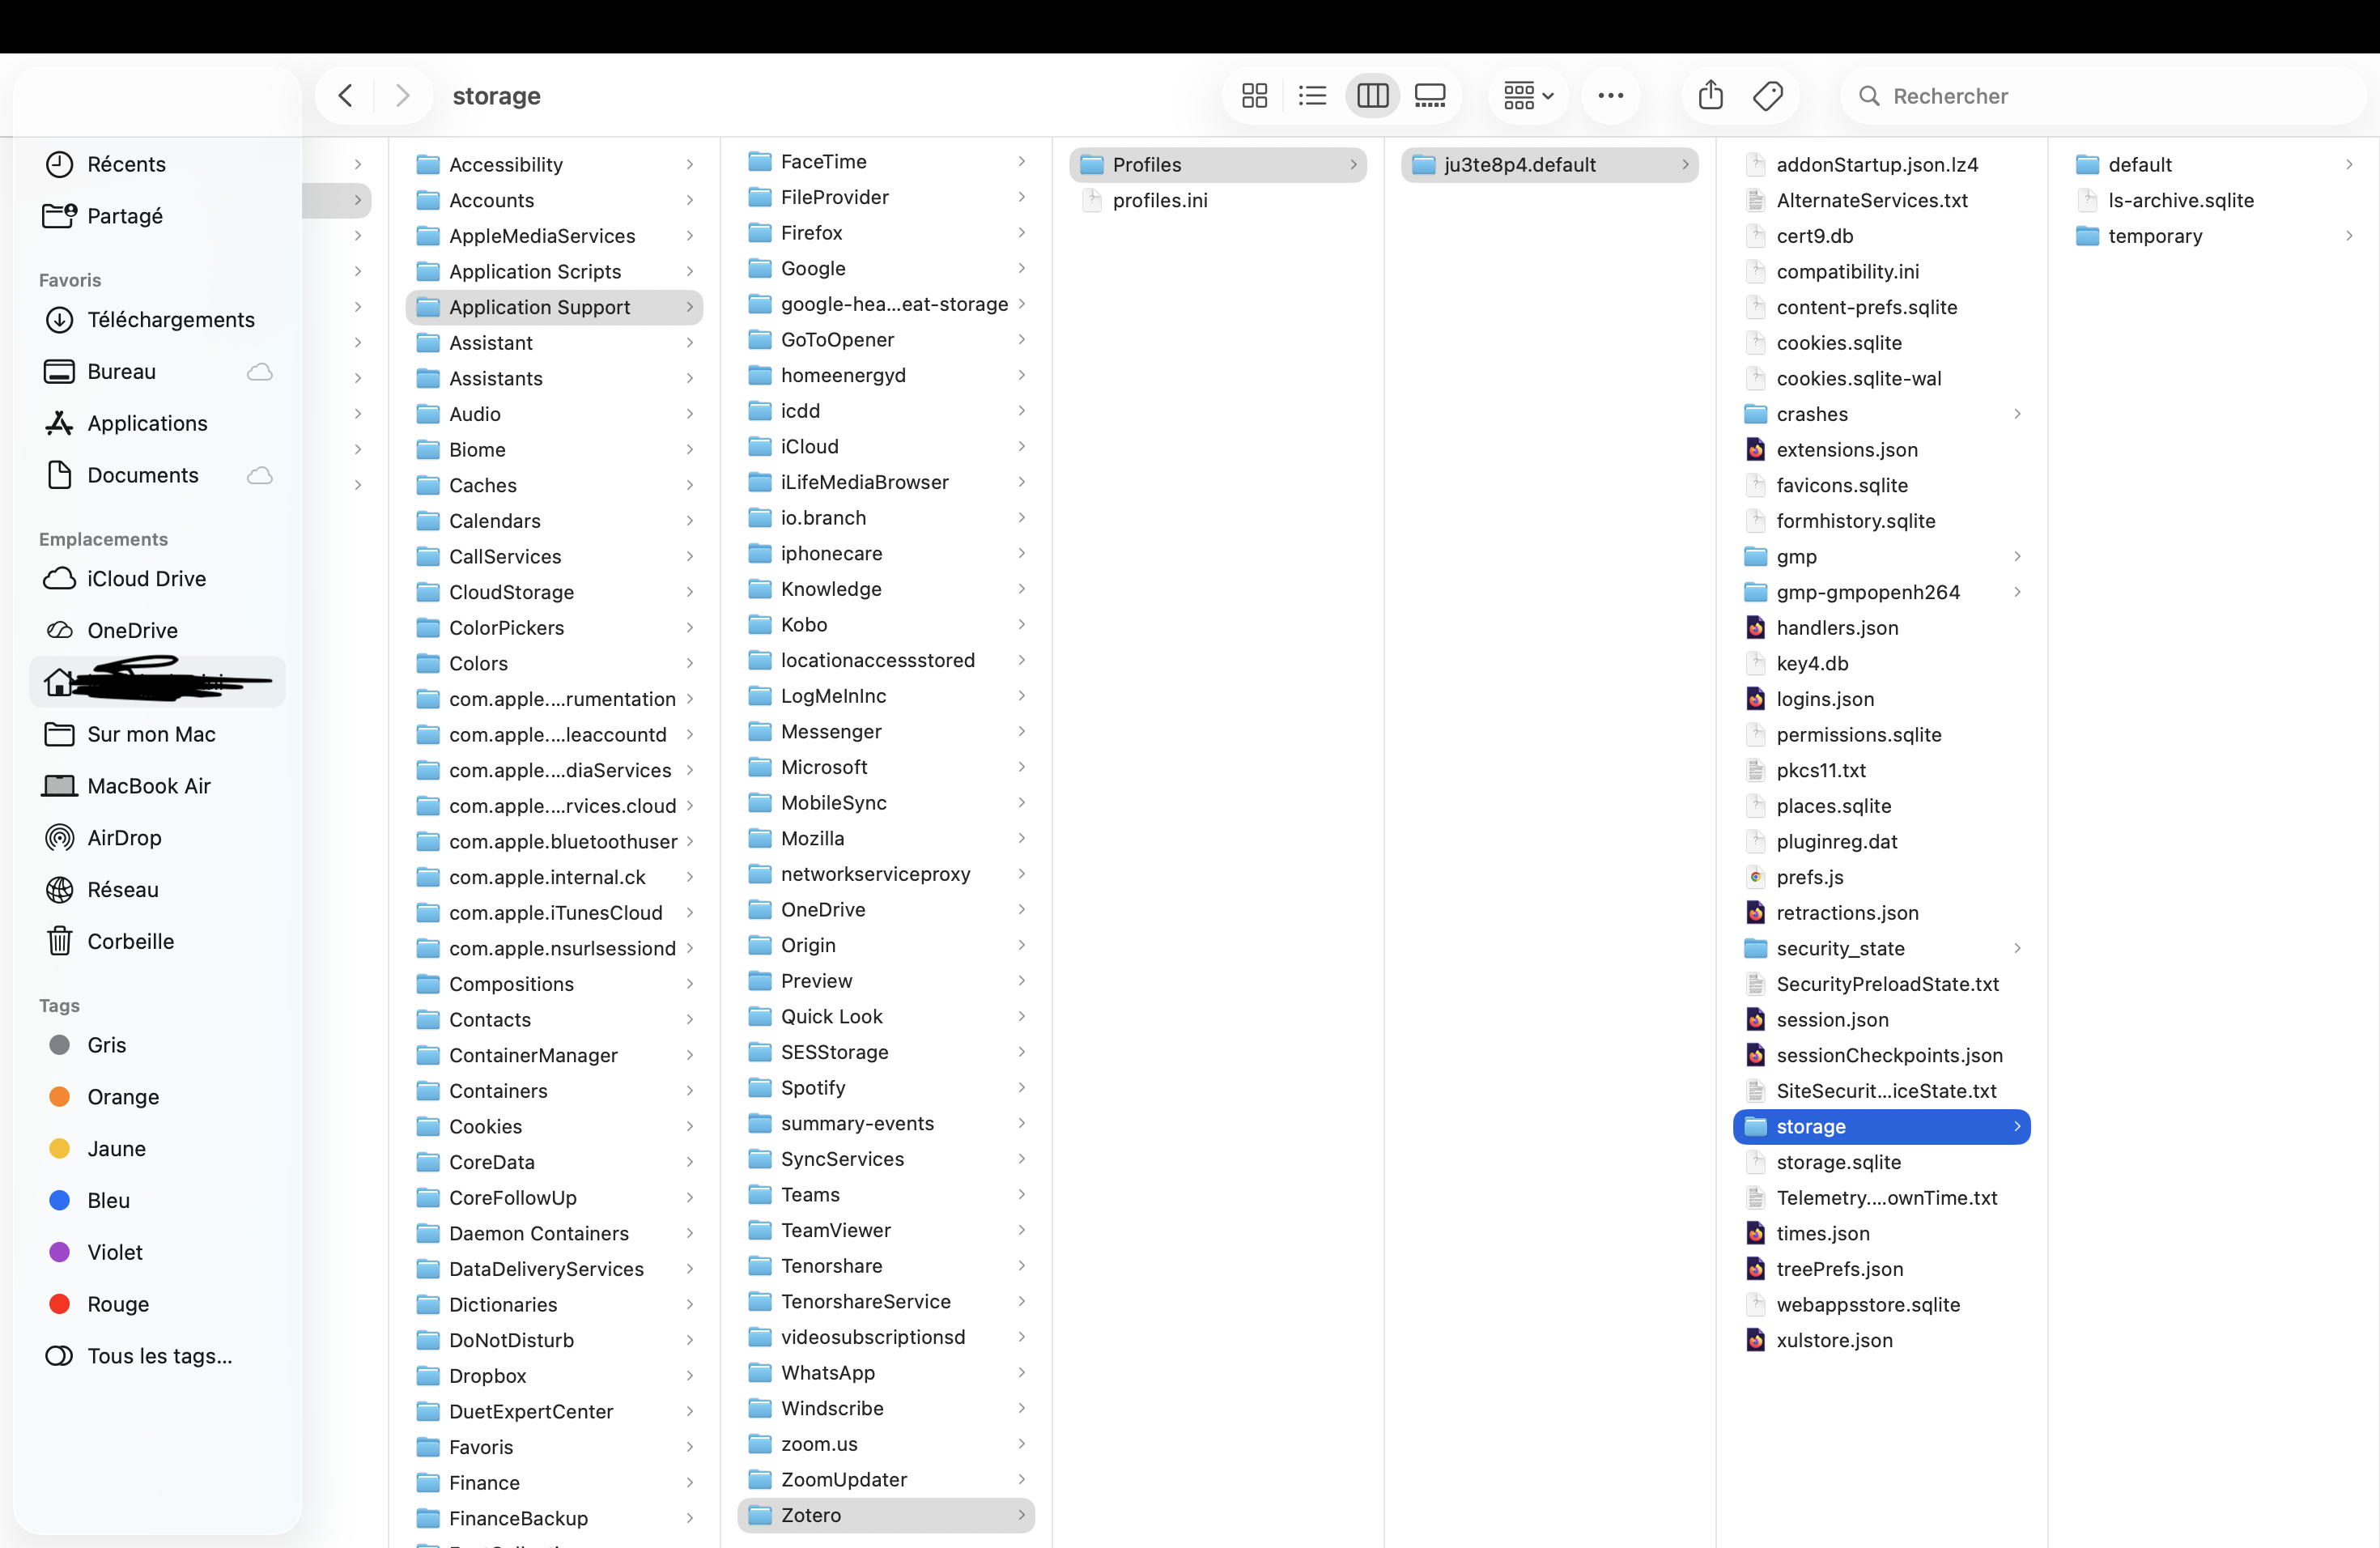
Task: Click Tous les tags… link
Action: pyautogui.click(x=159, y=1356)
